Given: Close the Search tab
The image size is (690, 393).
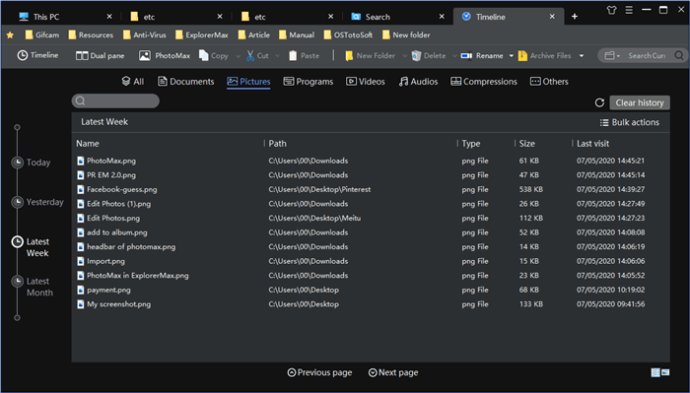Looking at the screenshot, I should tap(441, 16).
